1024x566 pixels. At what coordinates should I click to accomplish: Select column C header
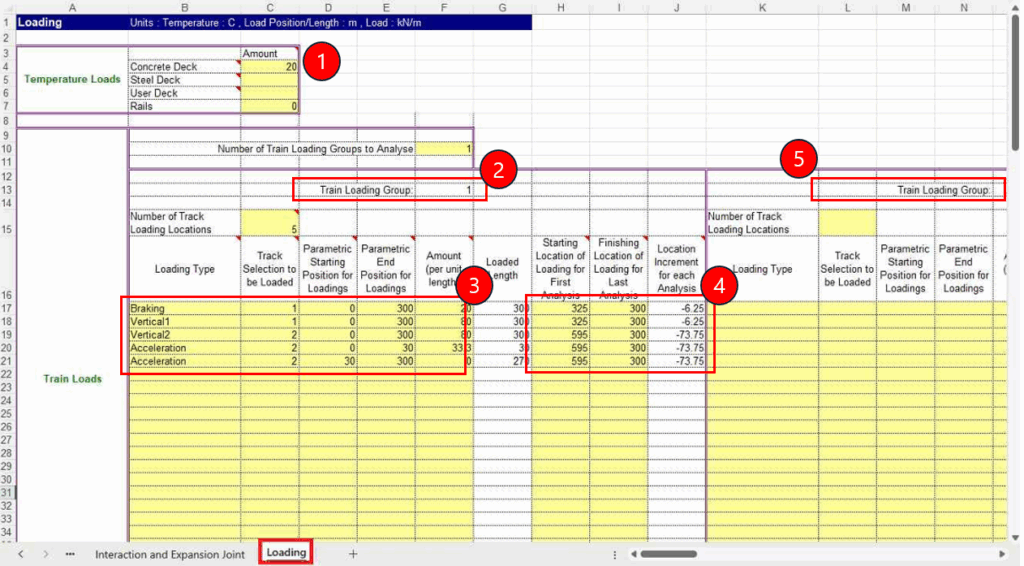click(x=269, y=8)
